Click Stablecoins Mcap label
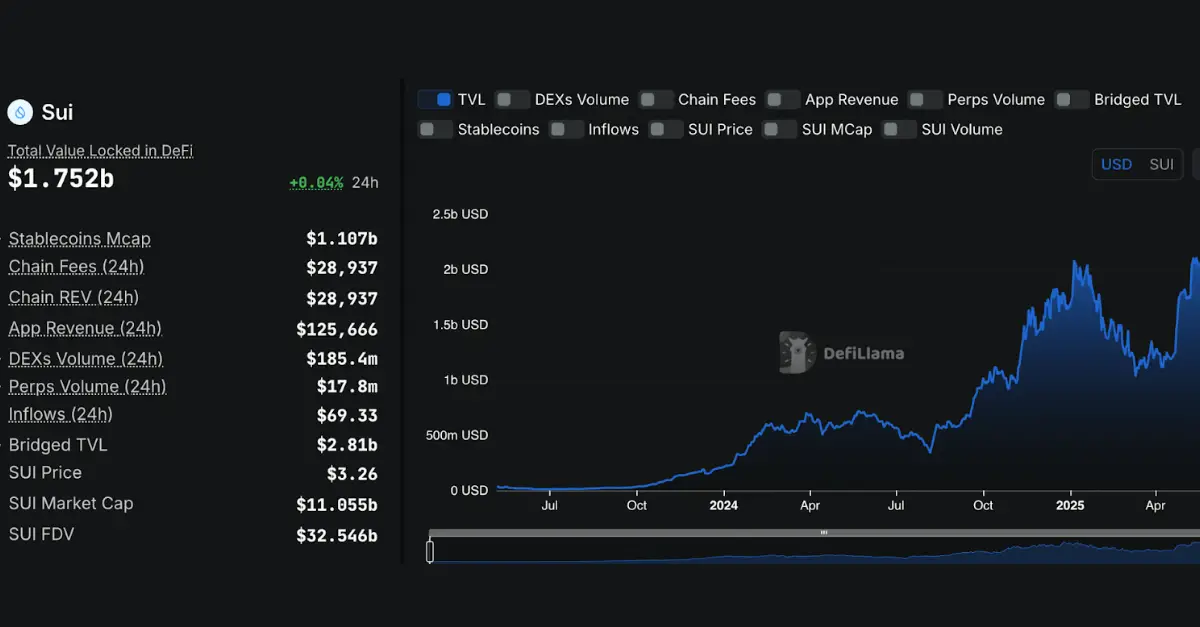 pos(80,238)
